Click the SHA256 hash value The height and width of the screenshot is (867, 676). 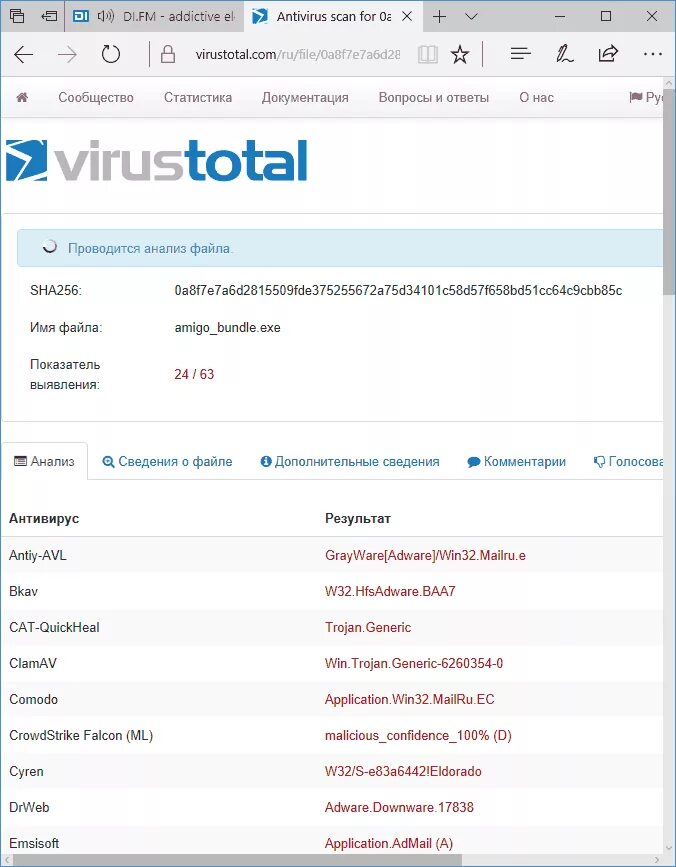[398, 290]
